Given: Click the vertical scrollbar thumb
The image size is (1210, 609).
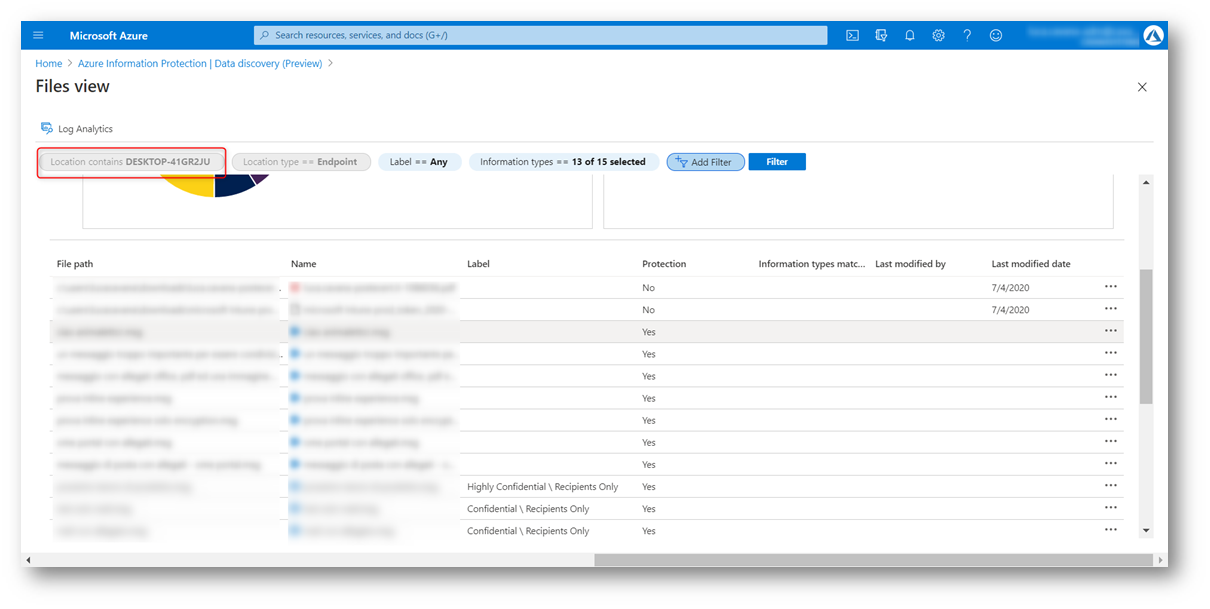Looking at the screenshot, I should 1146,335.
